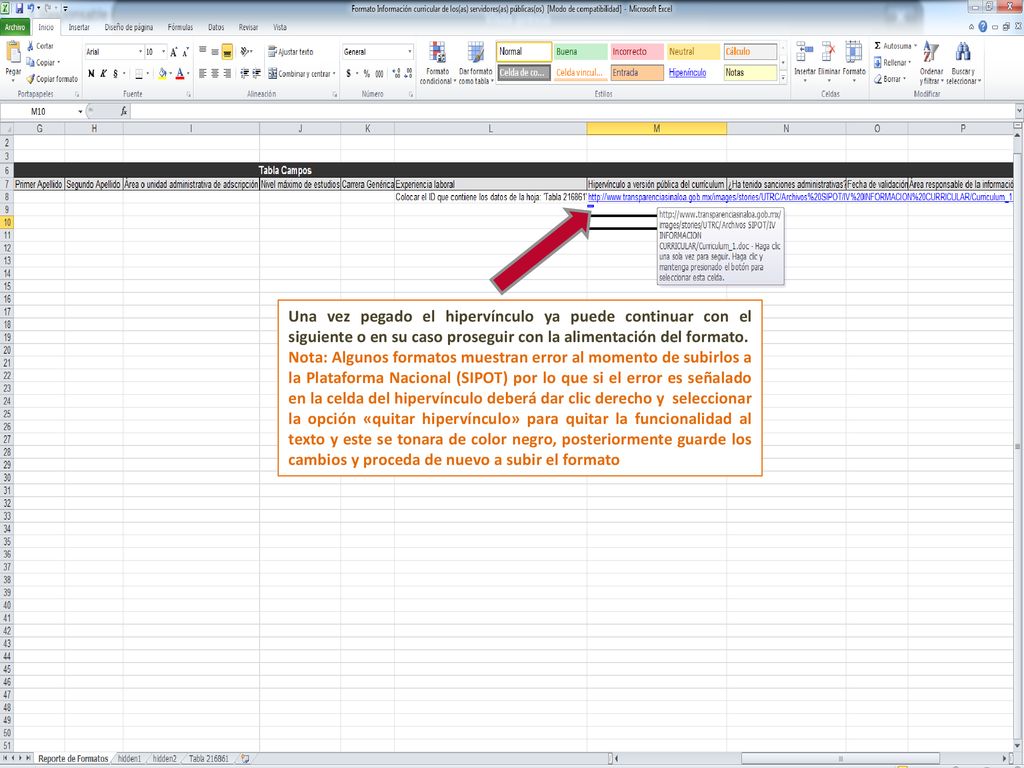Select the hidden1 sheet tab
Viewport: 1024px width, 768px height.
click(x=129, y=758)
